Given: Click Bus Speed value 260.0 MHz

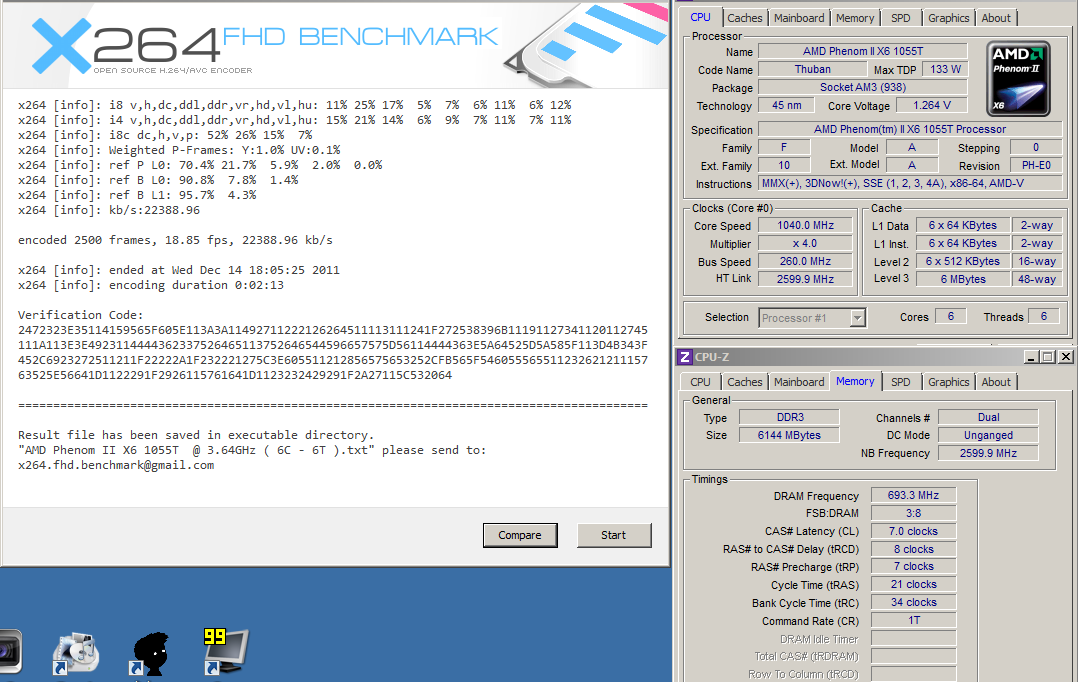Looking at the screenshot, I should (805, 261).
